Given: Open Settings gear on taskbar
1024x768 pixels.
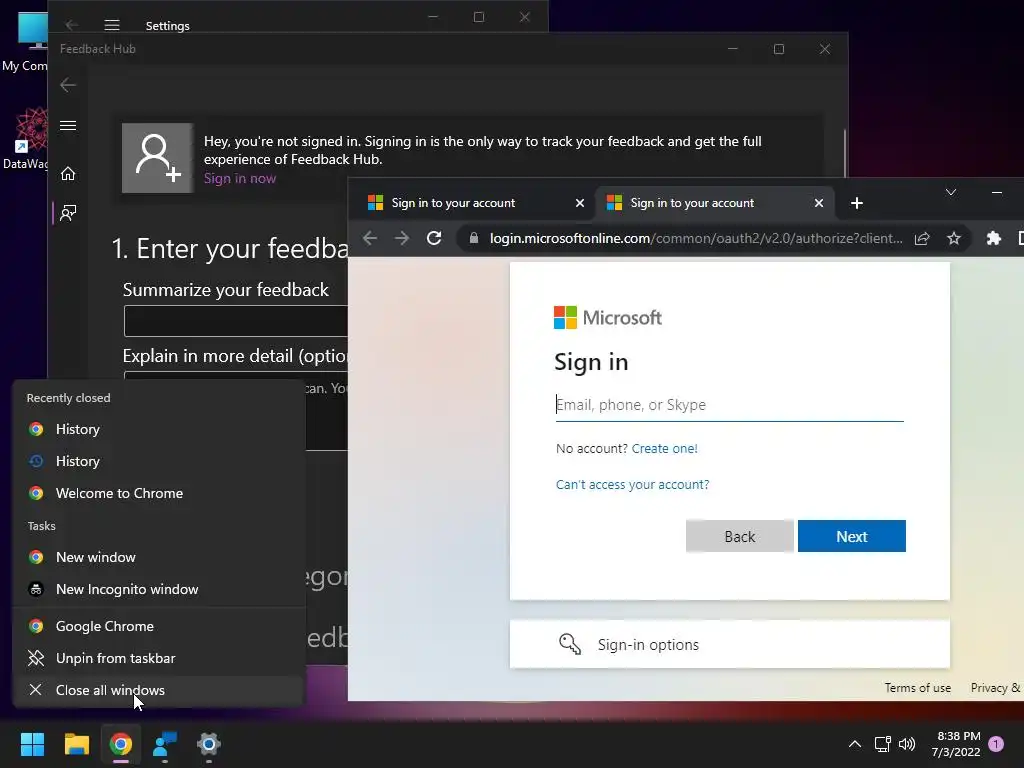Looking at the screenshot, I should click(x=209, y=744).
